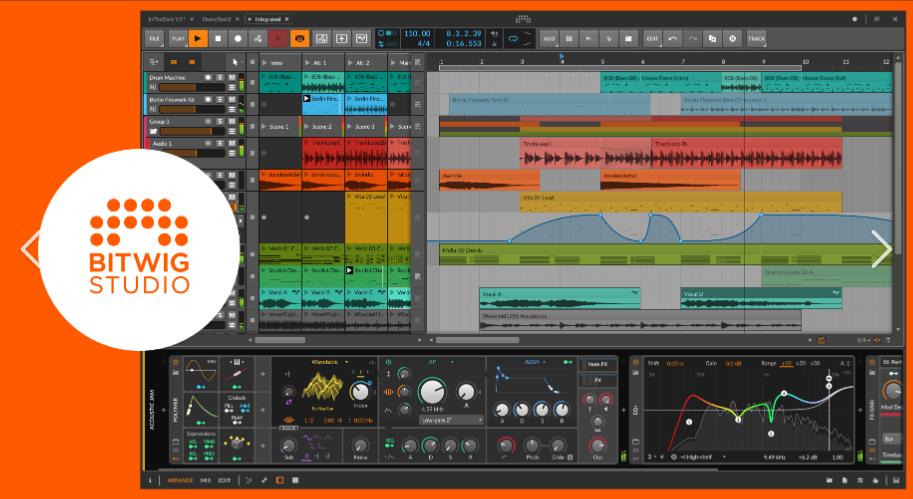Arm global recording with the record button
The height and width of the screenshot is (499, 913).
click(238, 38)
